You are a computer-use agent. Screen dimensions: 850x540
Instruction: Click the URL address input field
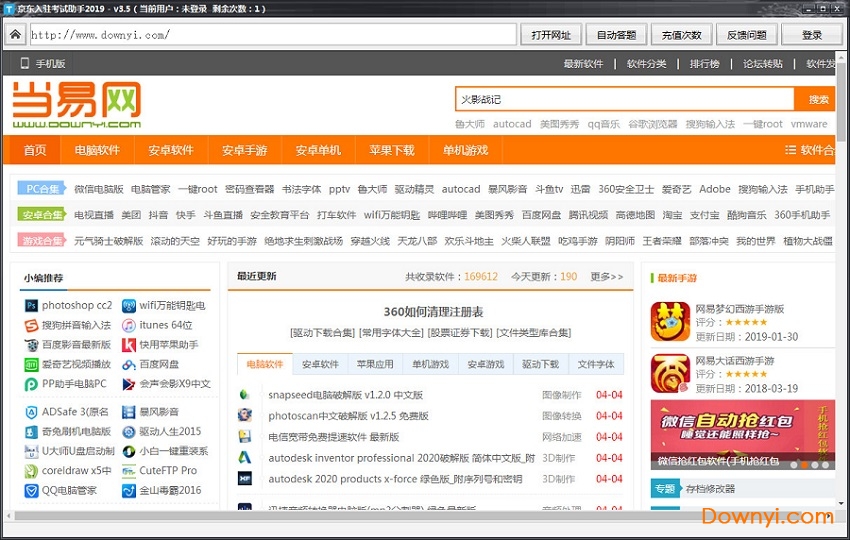tap(270, 35)
